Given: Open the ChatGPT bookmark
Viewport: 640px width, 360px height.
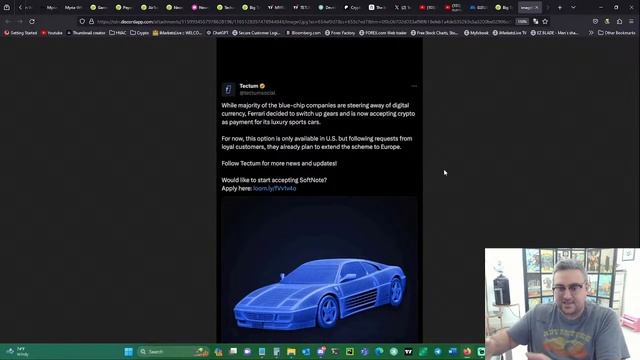Looking at the screenshot, I should tap(217, 33).
